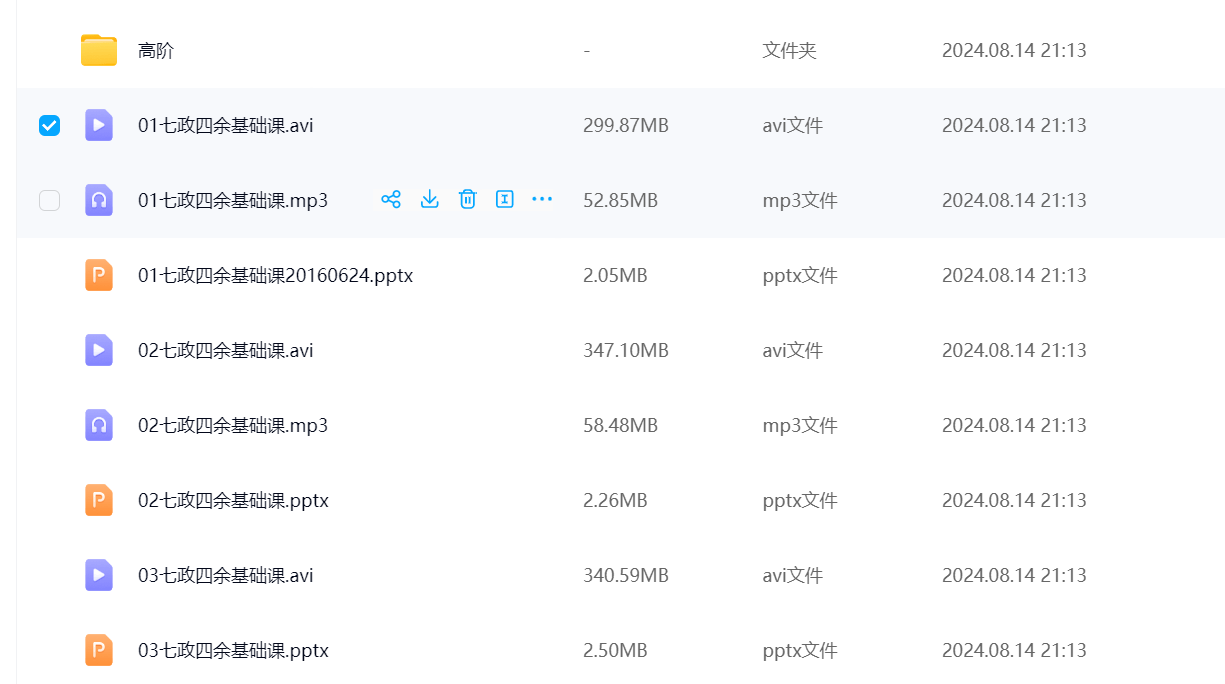Click the 347.10MB size cell
This screenshot has height=684, width=1225.
625,350
